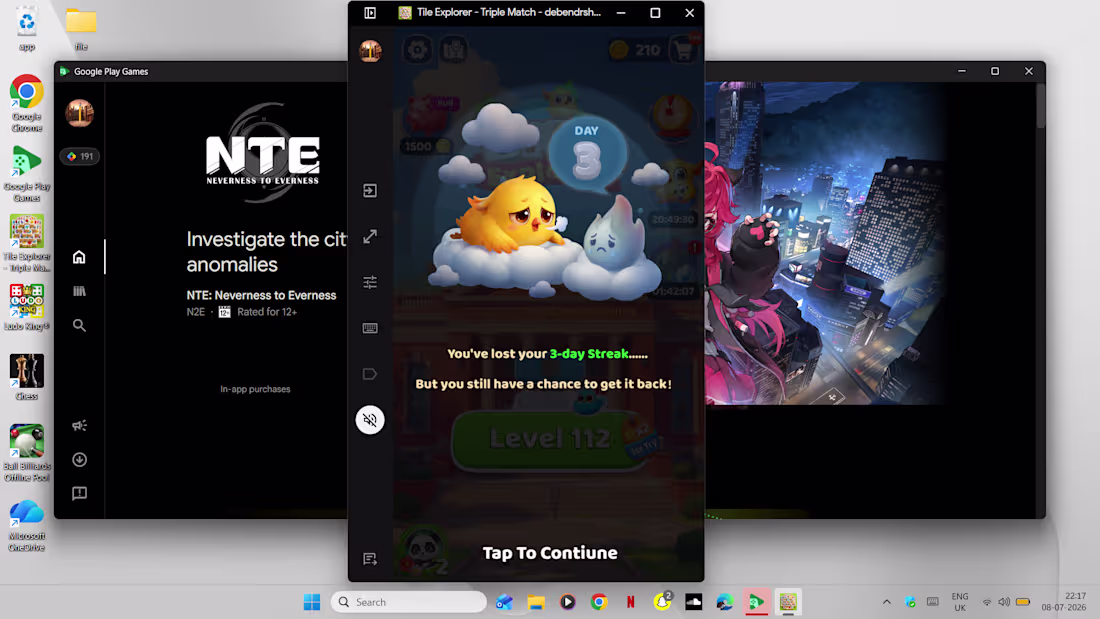Select the Microsoft OneDrive desktop shortcut
This screenshot has width=1100, height=619.
point(27,526)
